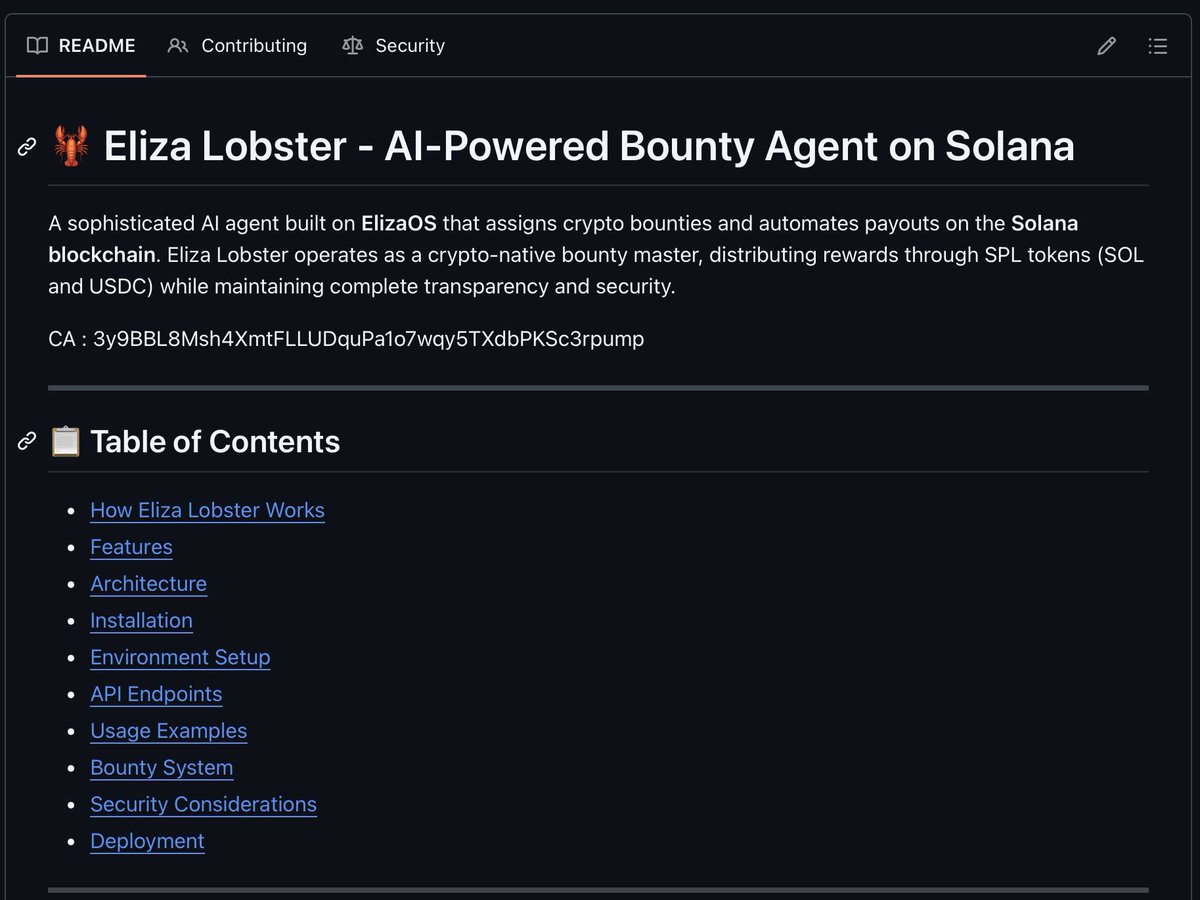Follow the Environment Setup link
This screenshot has width=1200, height=900.
tap(180, 658)
